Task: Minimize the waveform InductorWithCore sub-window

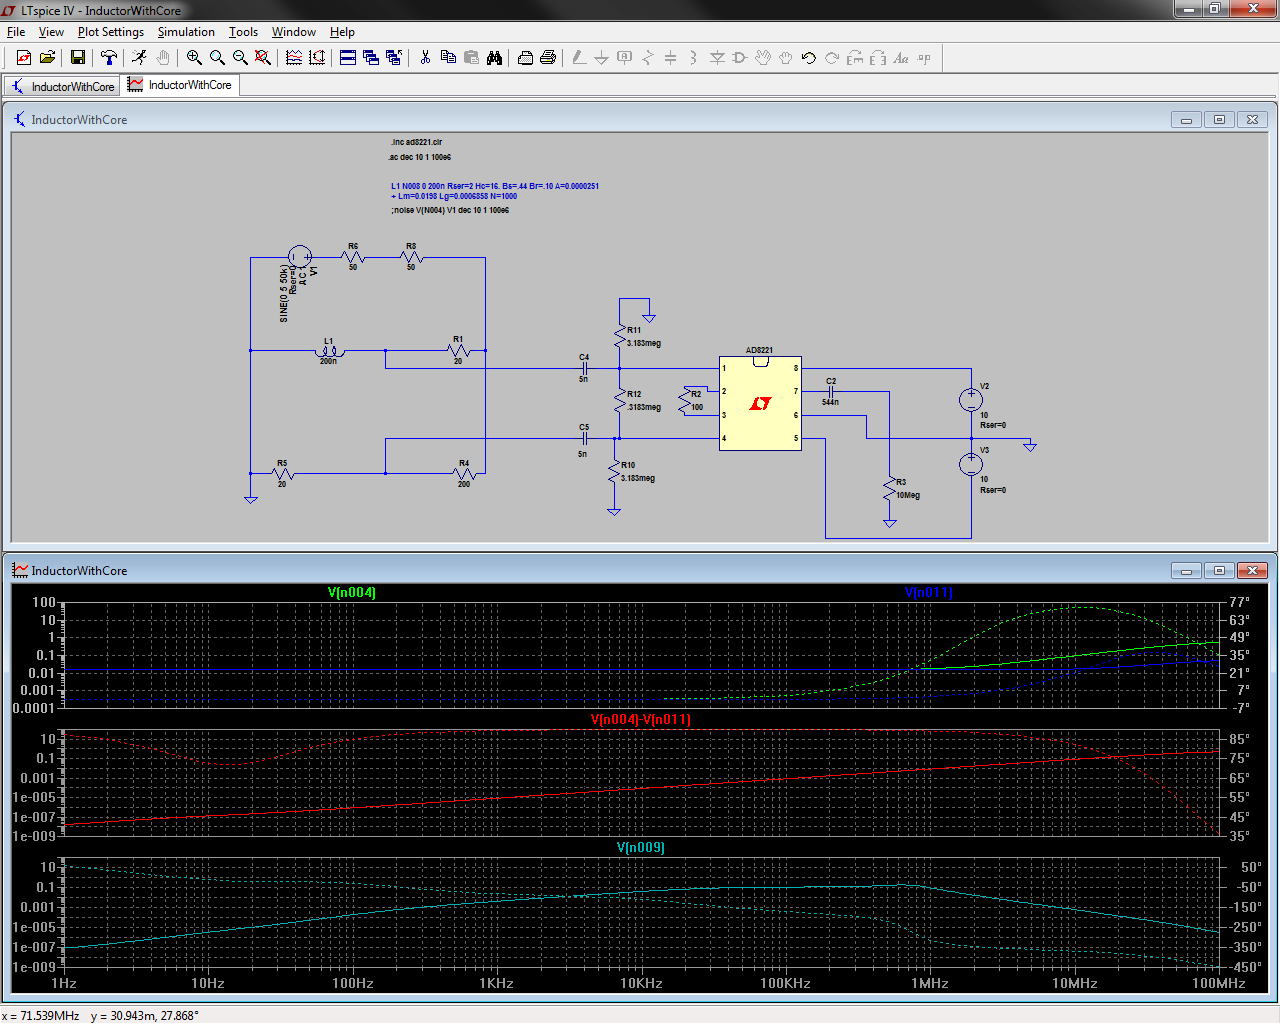Action: (x=1186, y=571)
